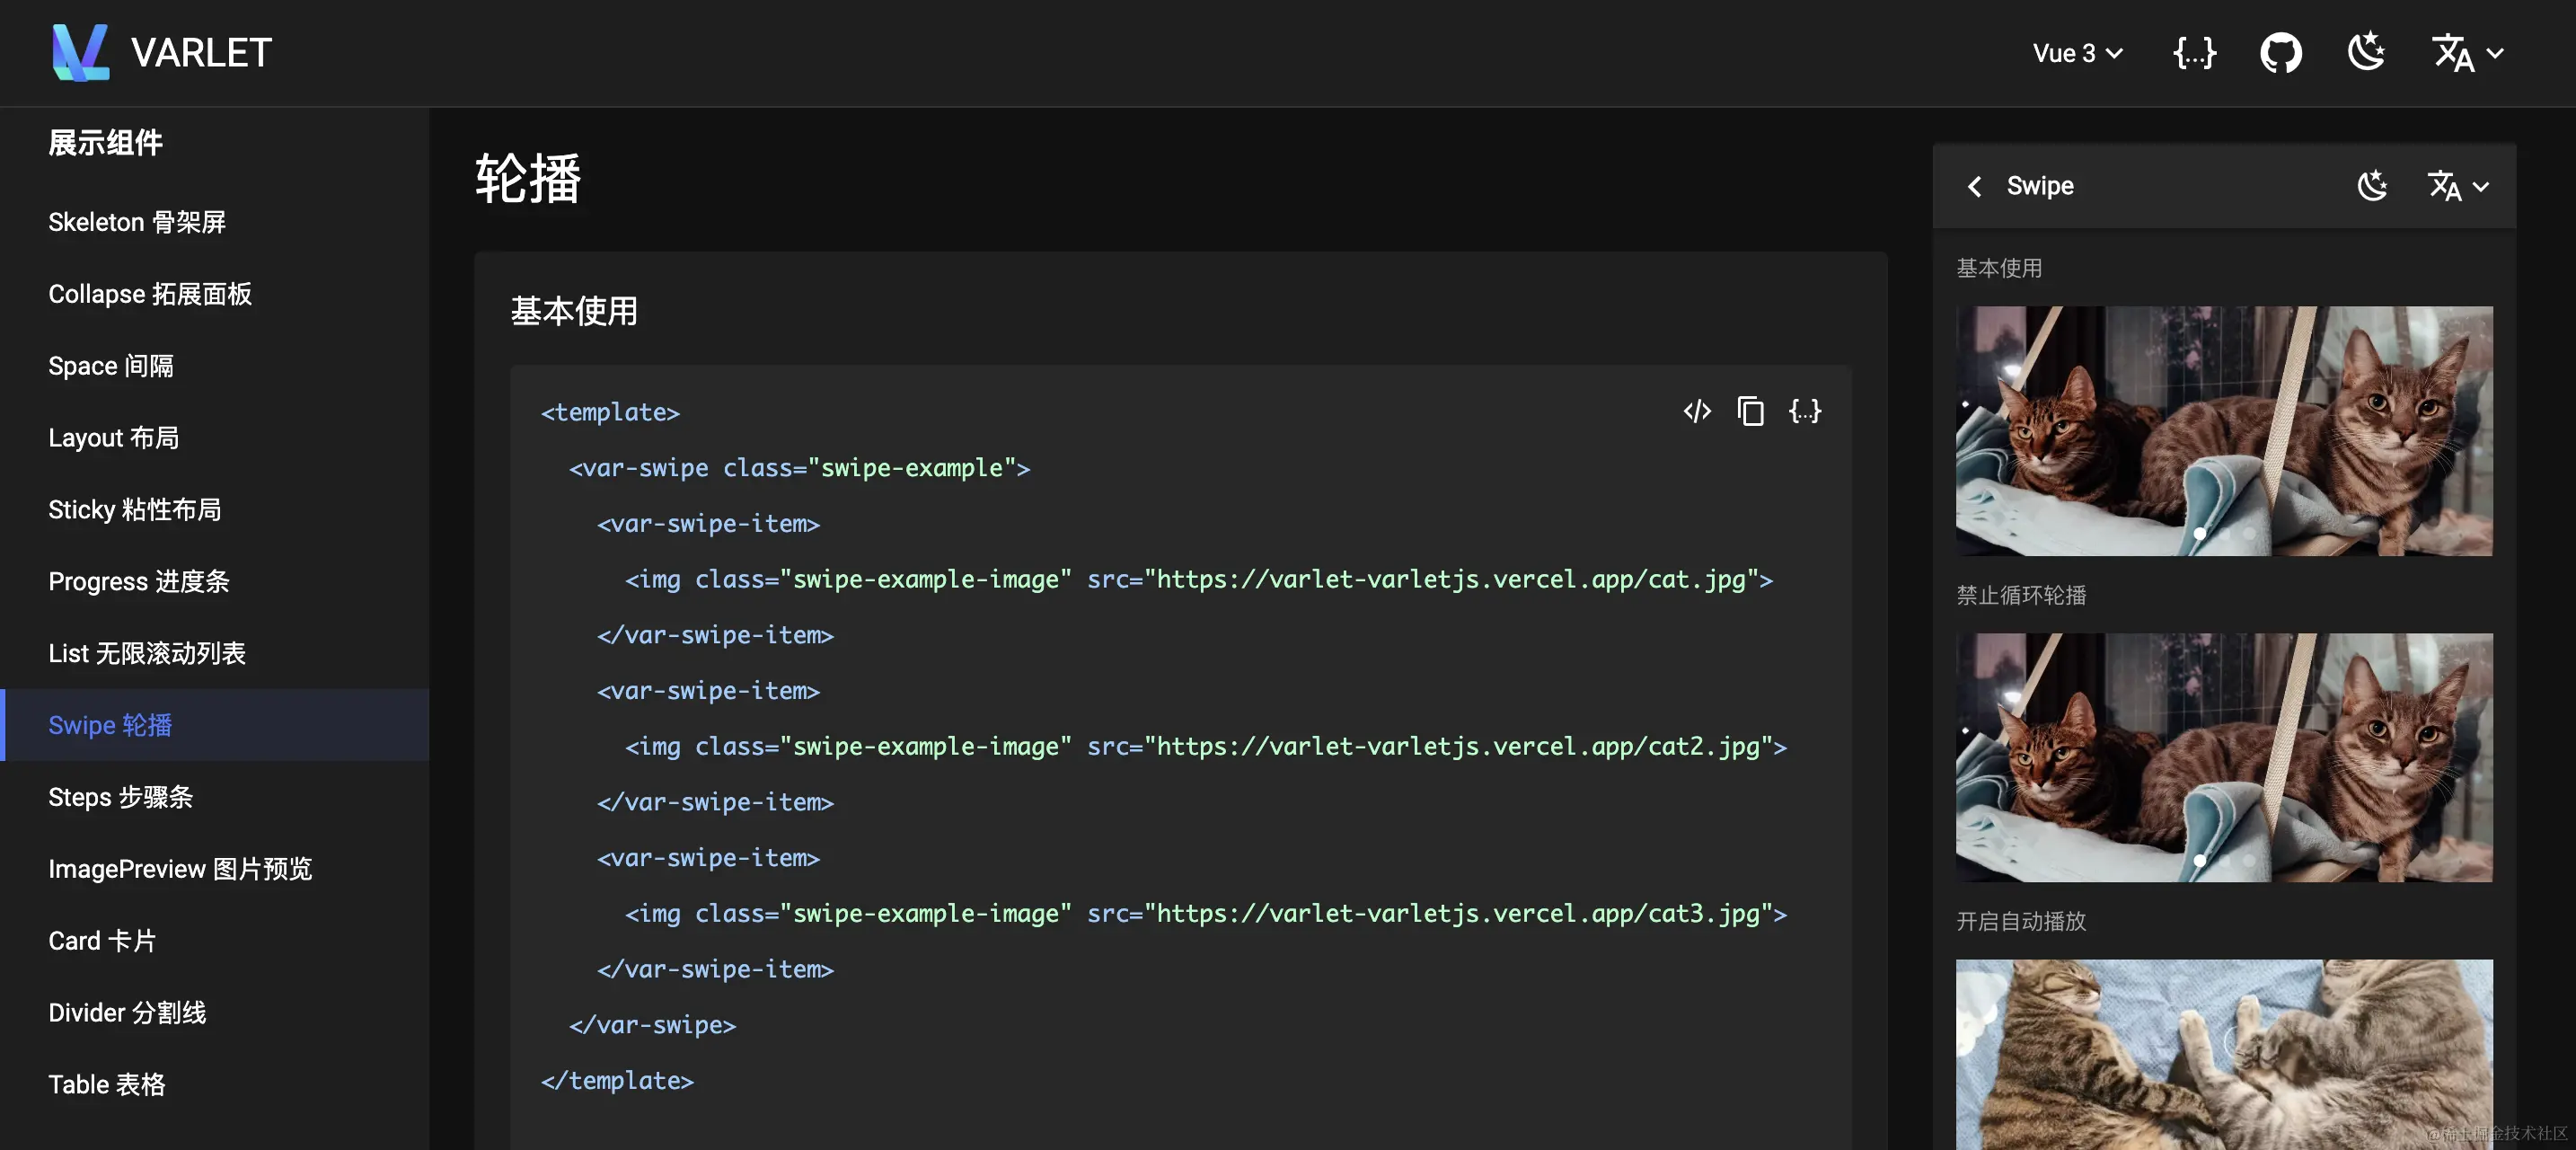The width and height of the screenshot is (2576, 1150).
Task: Click the basic-usage swipe indicator dot
Action: [2199, 535]
